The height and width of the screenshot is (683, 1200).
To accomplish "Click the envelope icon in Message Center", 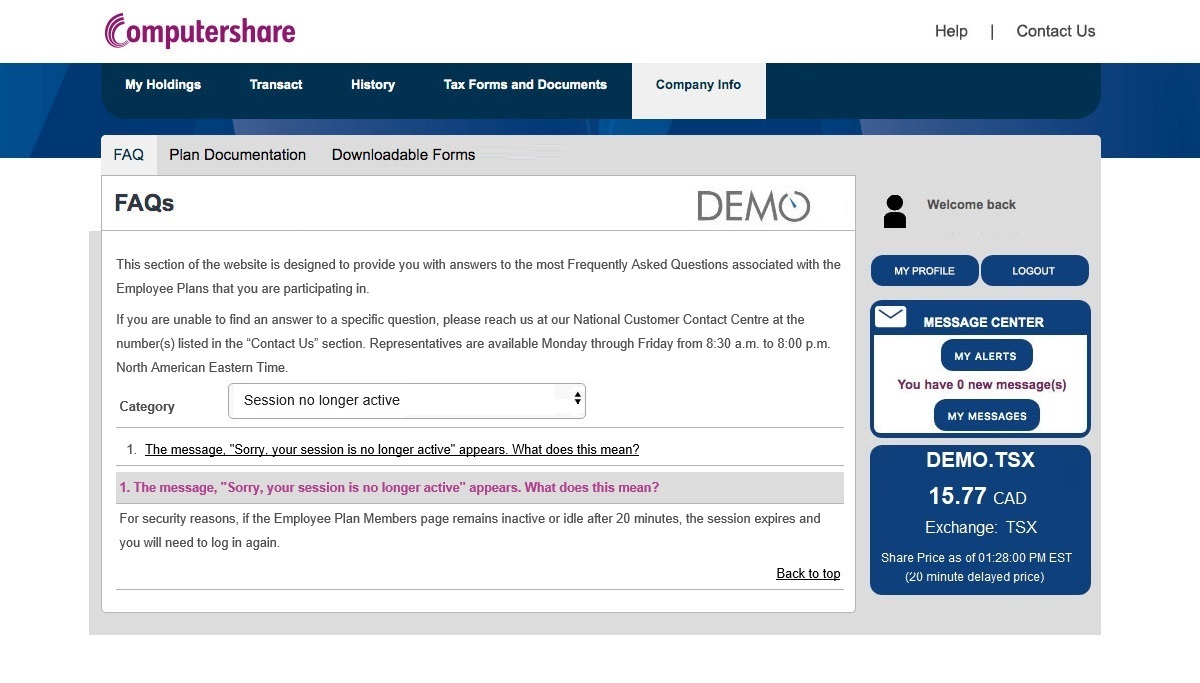I will pos(890,317).
